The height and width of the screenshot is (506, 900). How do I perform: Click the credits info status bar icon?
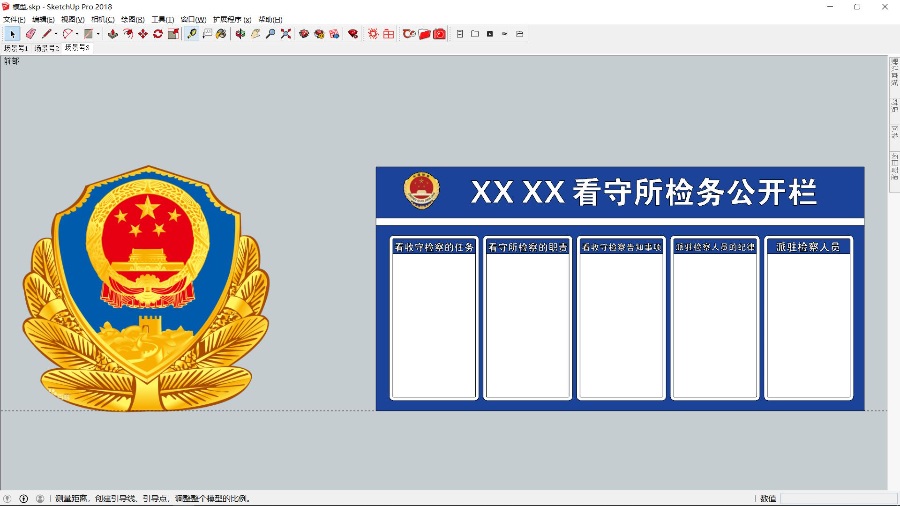[24, 499]
